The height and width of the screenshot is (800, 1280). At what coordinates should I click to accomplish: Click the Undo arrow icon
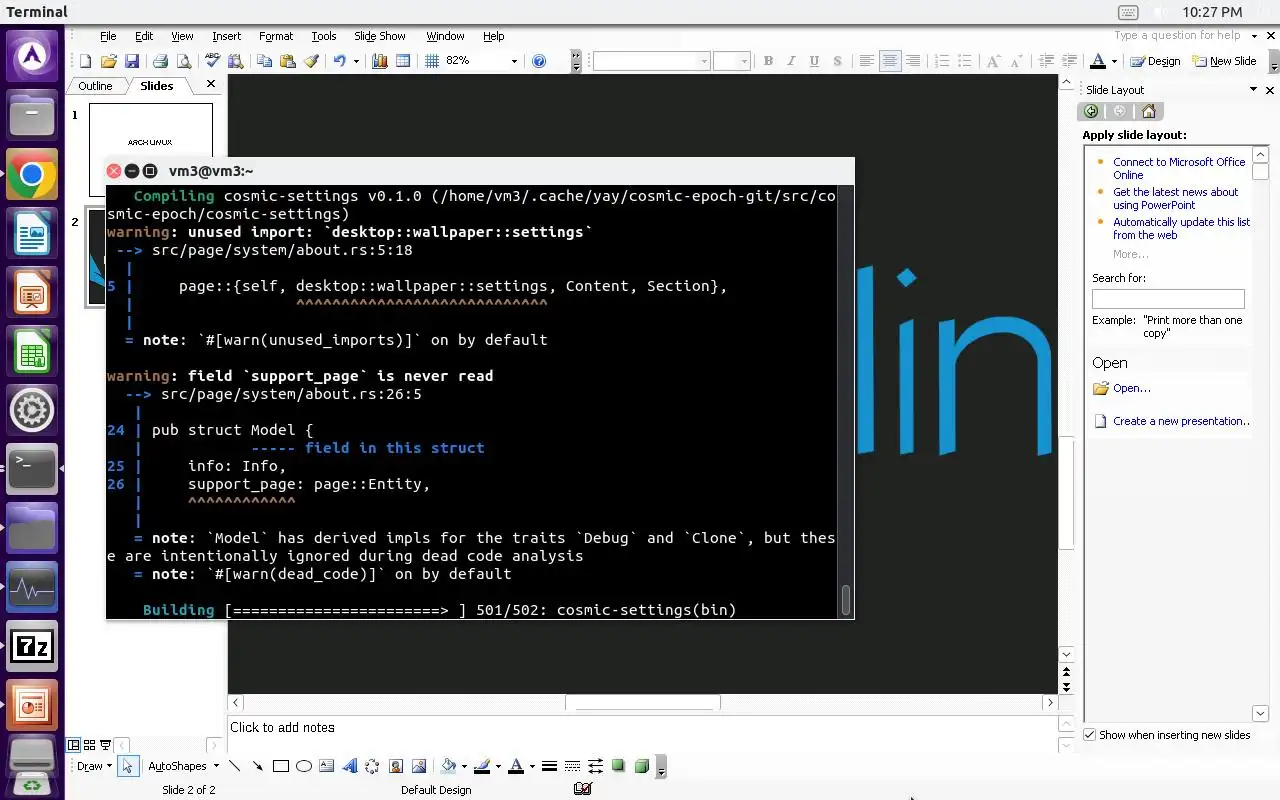[340, 61]
